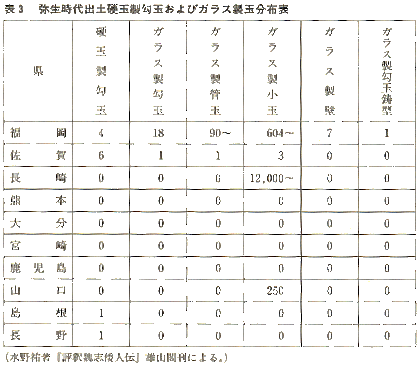The image size is (420, 369).
Task: Select the 県 header cell
Action: pos(38,71)
